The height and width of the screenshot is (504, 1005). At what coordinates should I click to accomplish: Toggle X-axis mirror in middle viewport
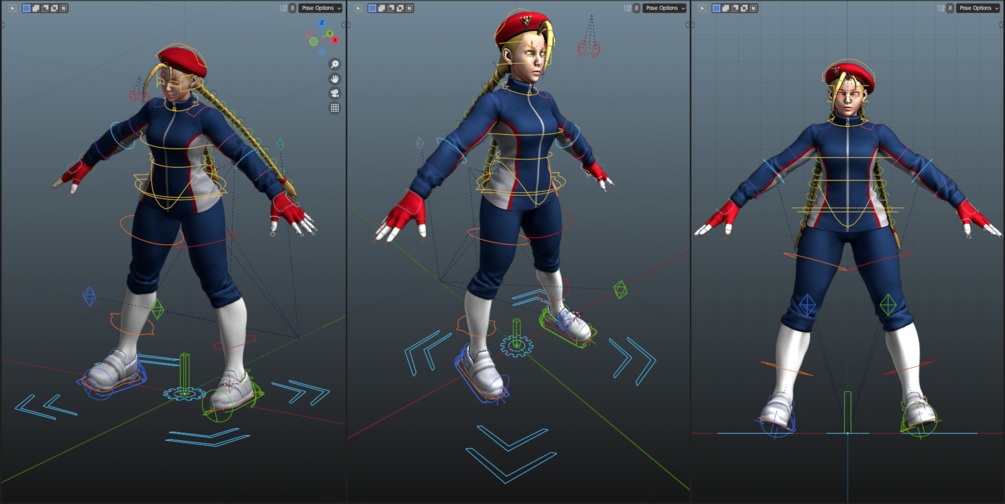point(636,8)
